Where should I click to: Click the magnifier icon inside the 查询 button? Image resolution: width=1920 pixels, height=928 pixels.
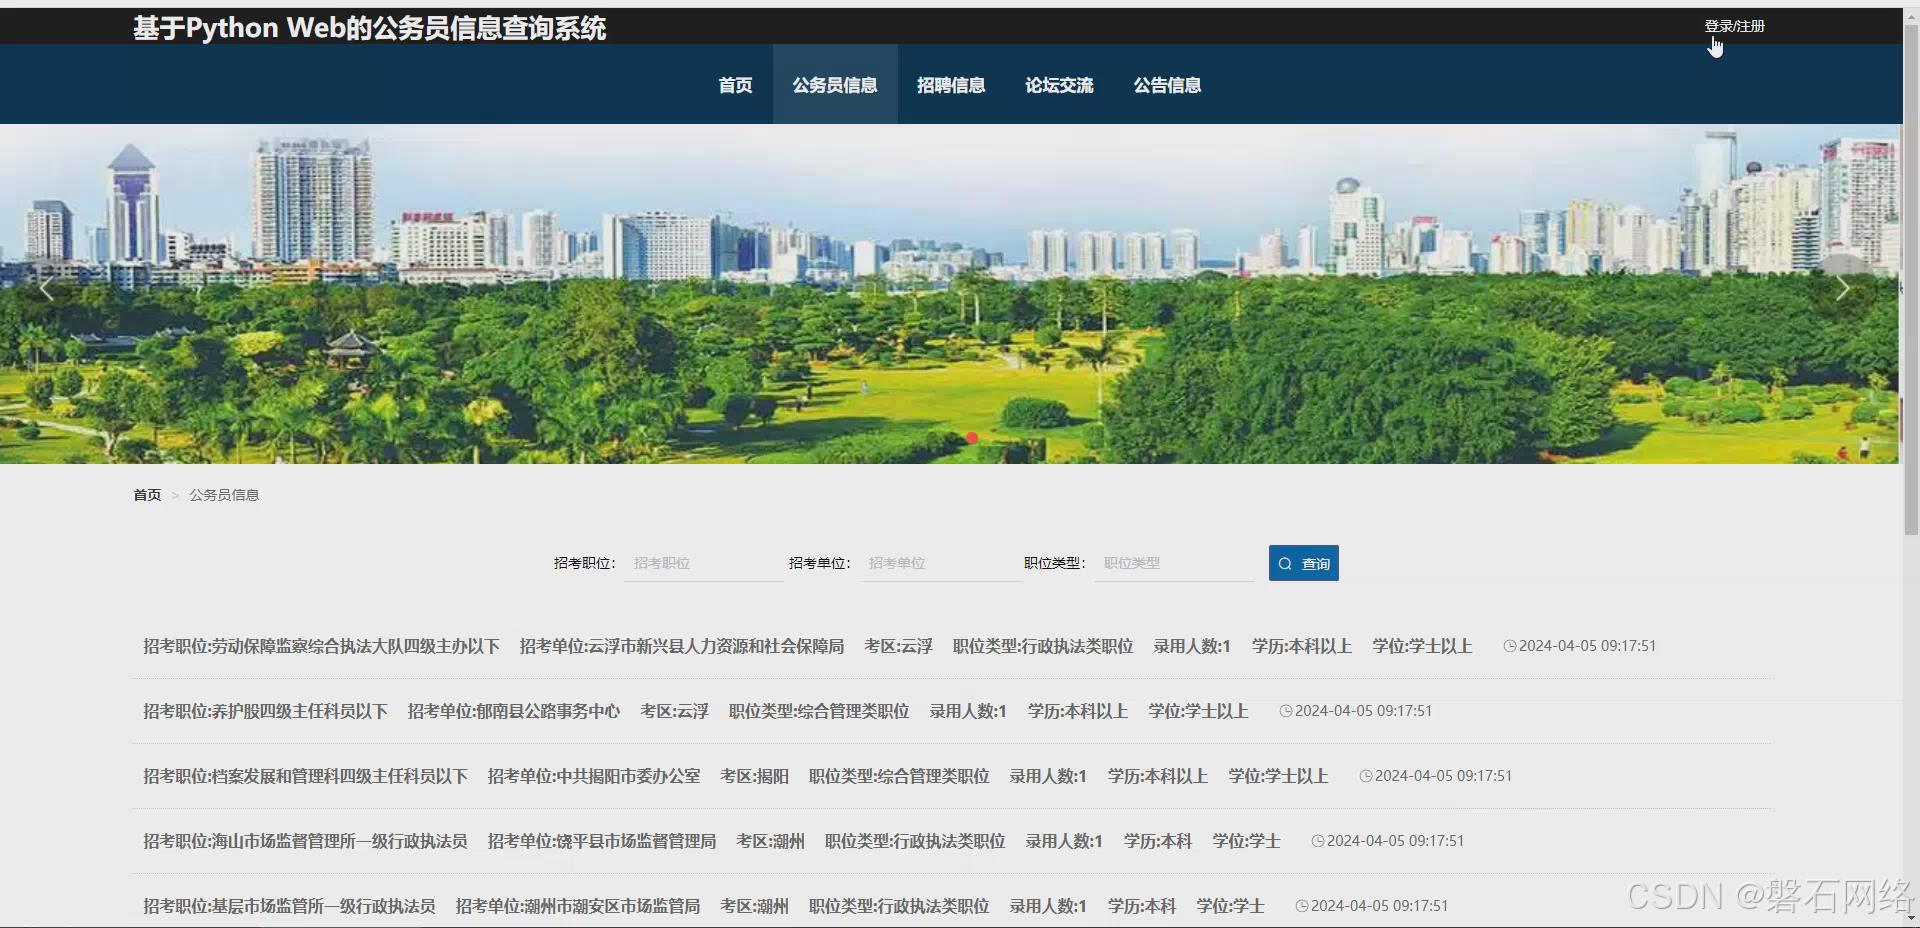pyautogui.click(x=1285, y=563)
